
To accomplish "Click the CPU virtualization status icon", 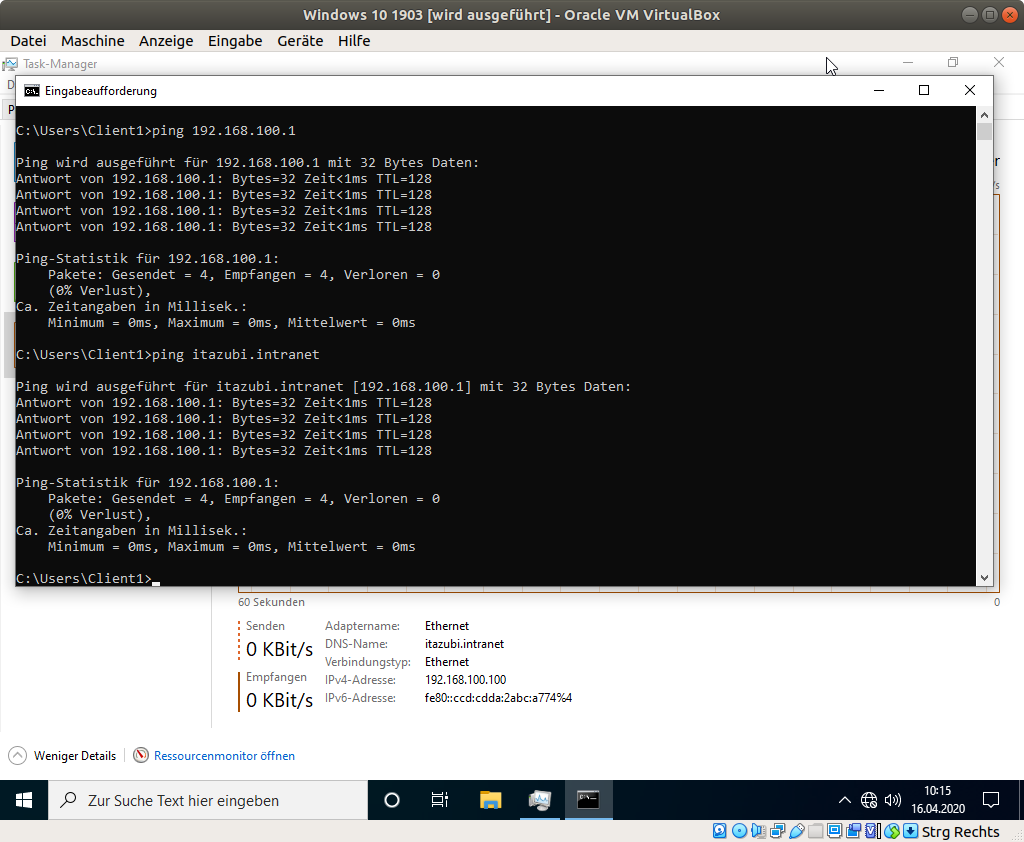I will click(872, 831).
